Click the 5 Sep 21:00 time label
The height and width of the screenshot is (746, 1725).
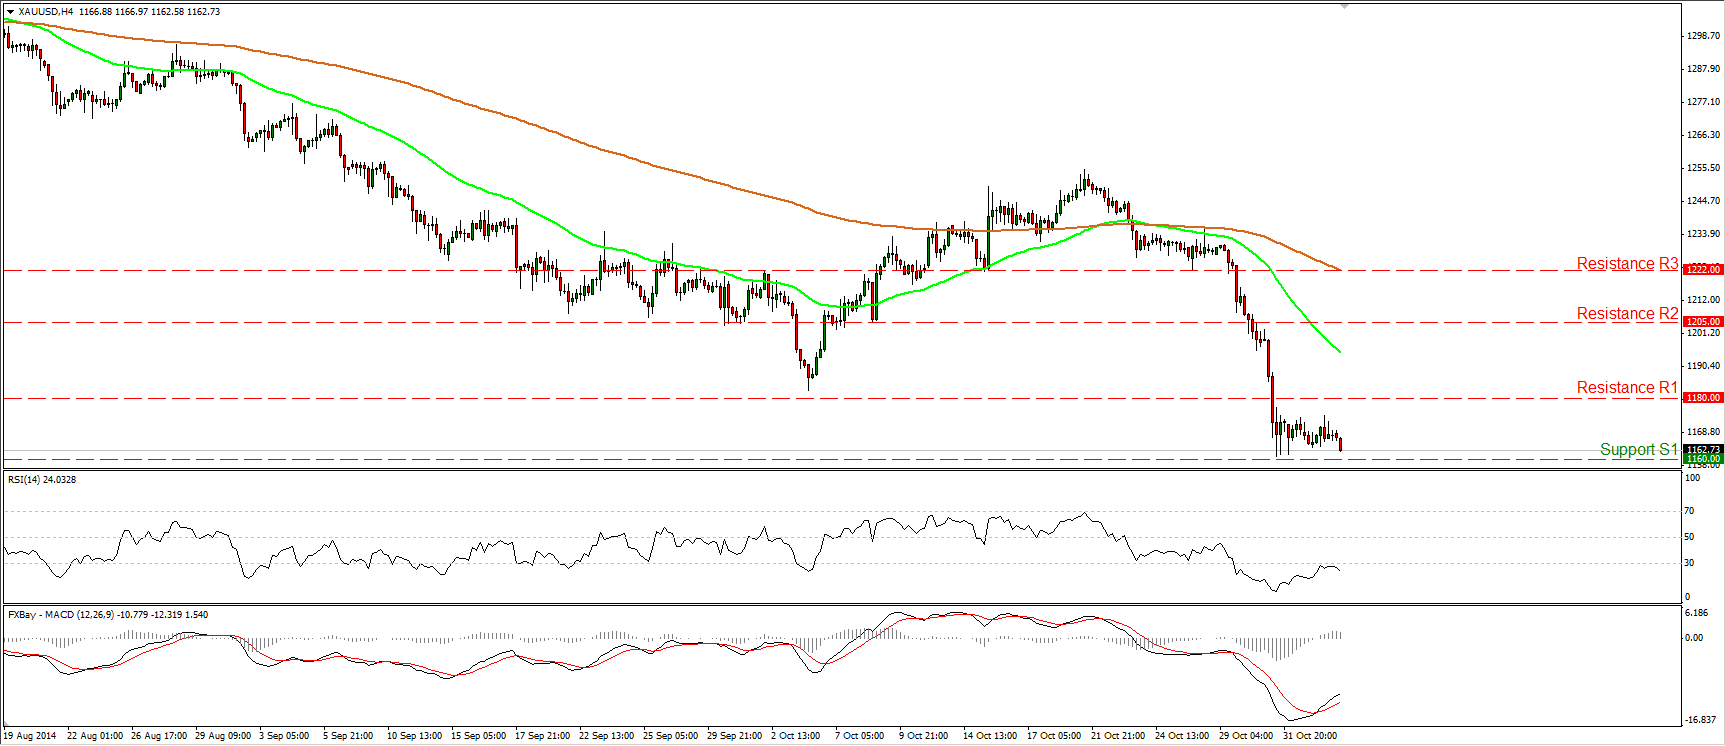point(349,736)
